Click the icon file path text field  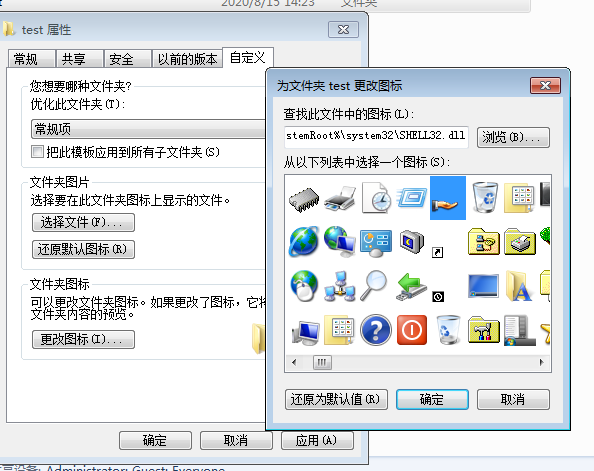376,137
